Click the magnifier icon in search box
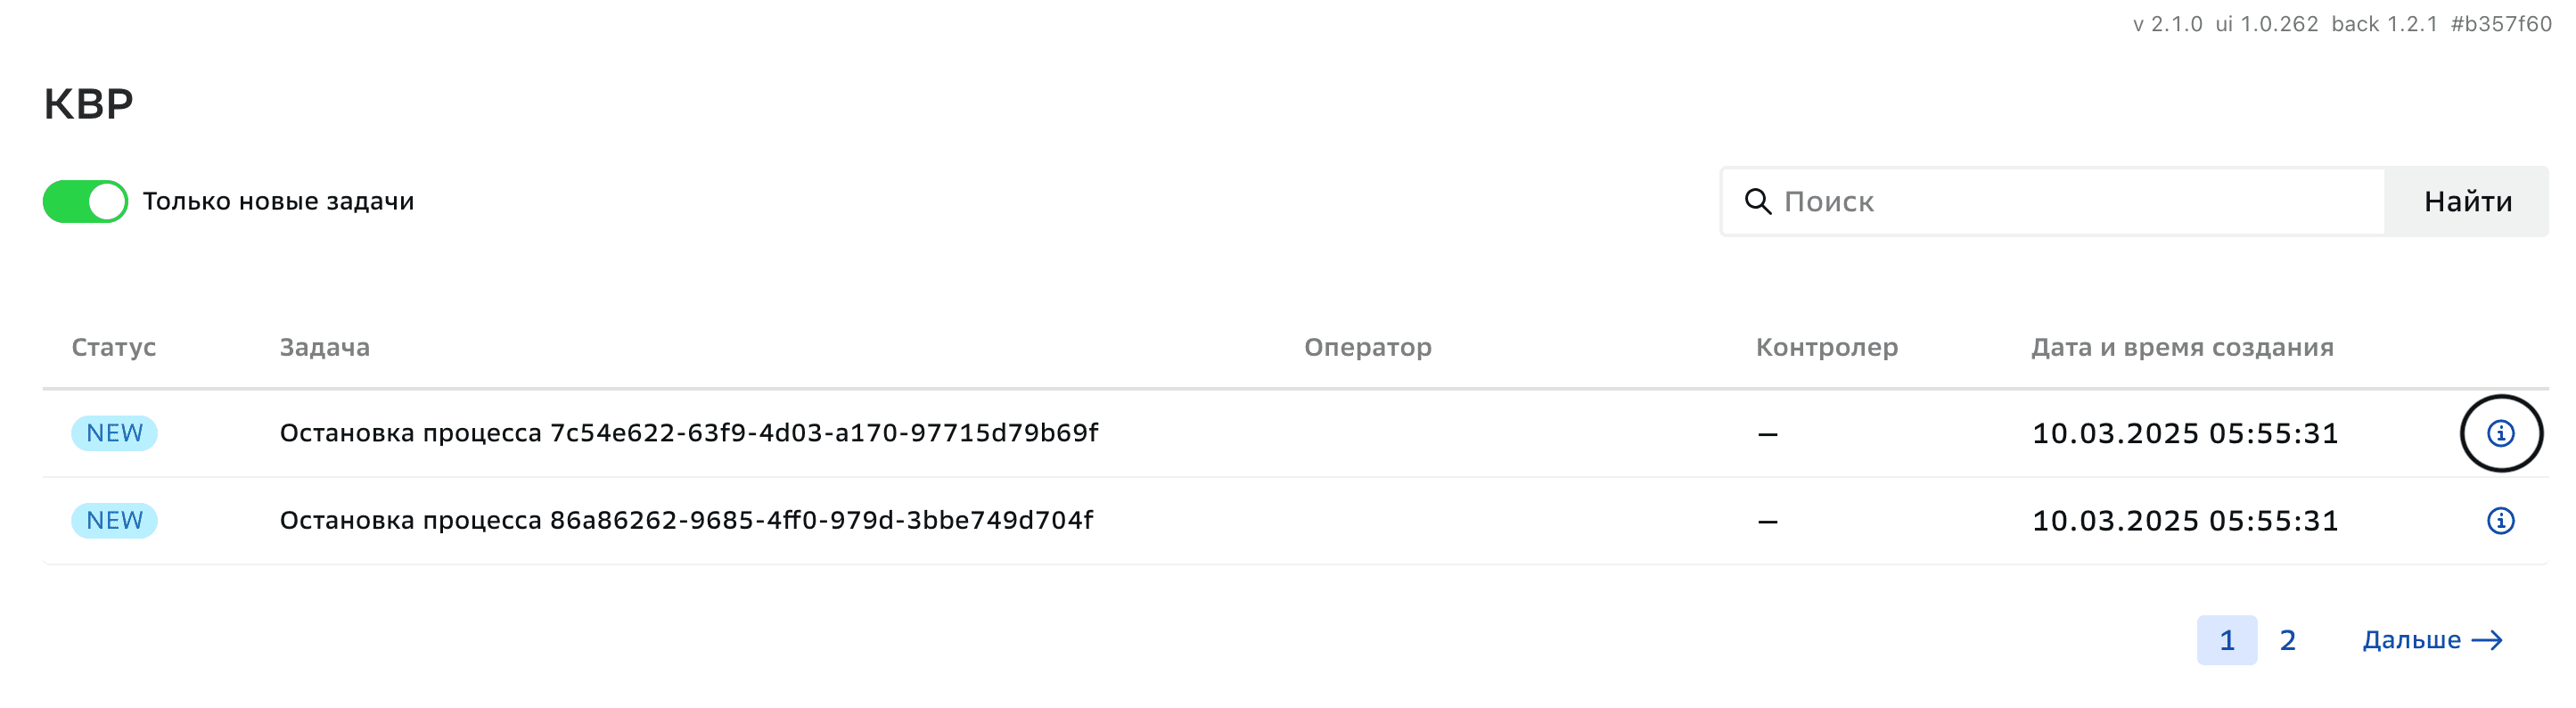Screen dimensions: 2576x708 (1757, 201)
